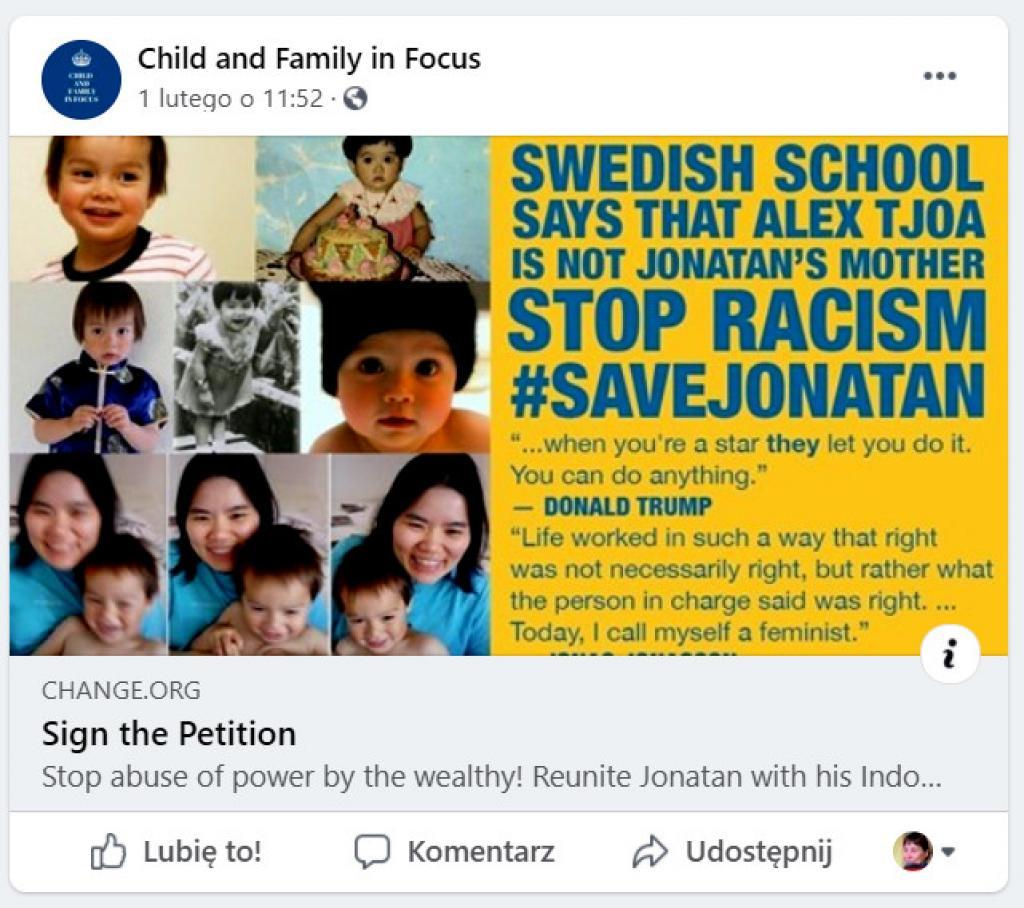
Task: Expand the comment-as profile dropdown arrow
Action: [949, 852]
